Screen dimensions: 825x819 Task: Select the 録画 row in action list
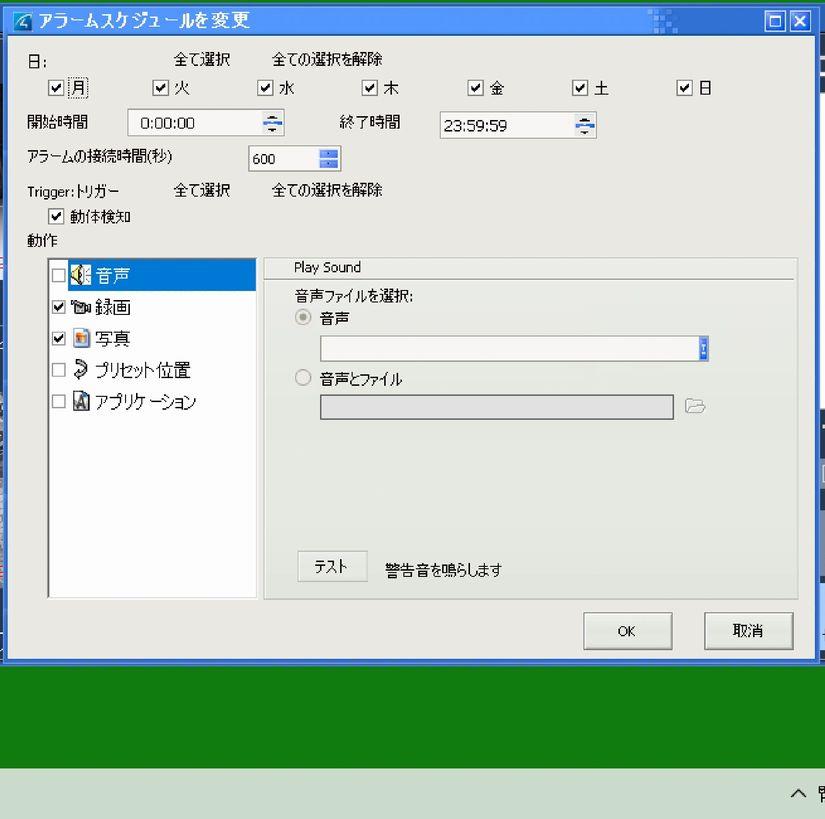click(152, 307)
